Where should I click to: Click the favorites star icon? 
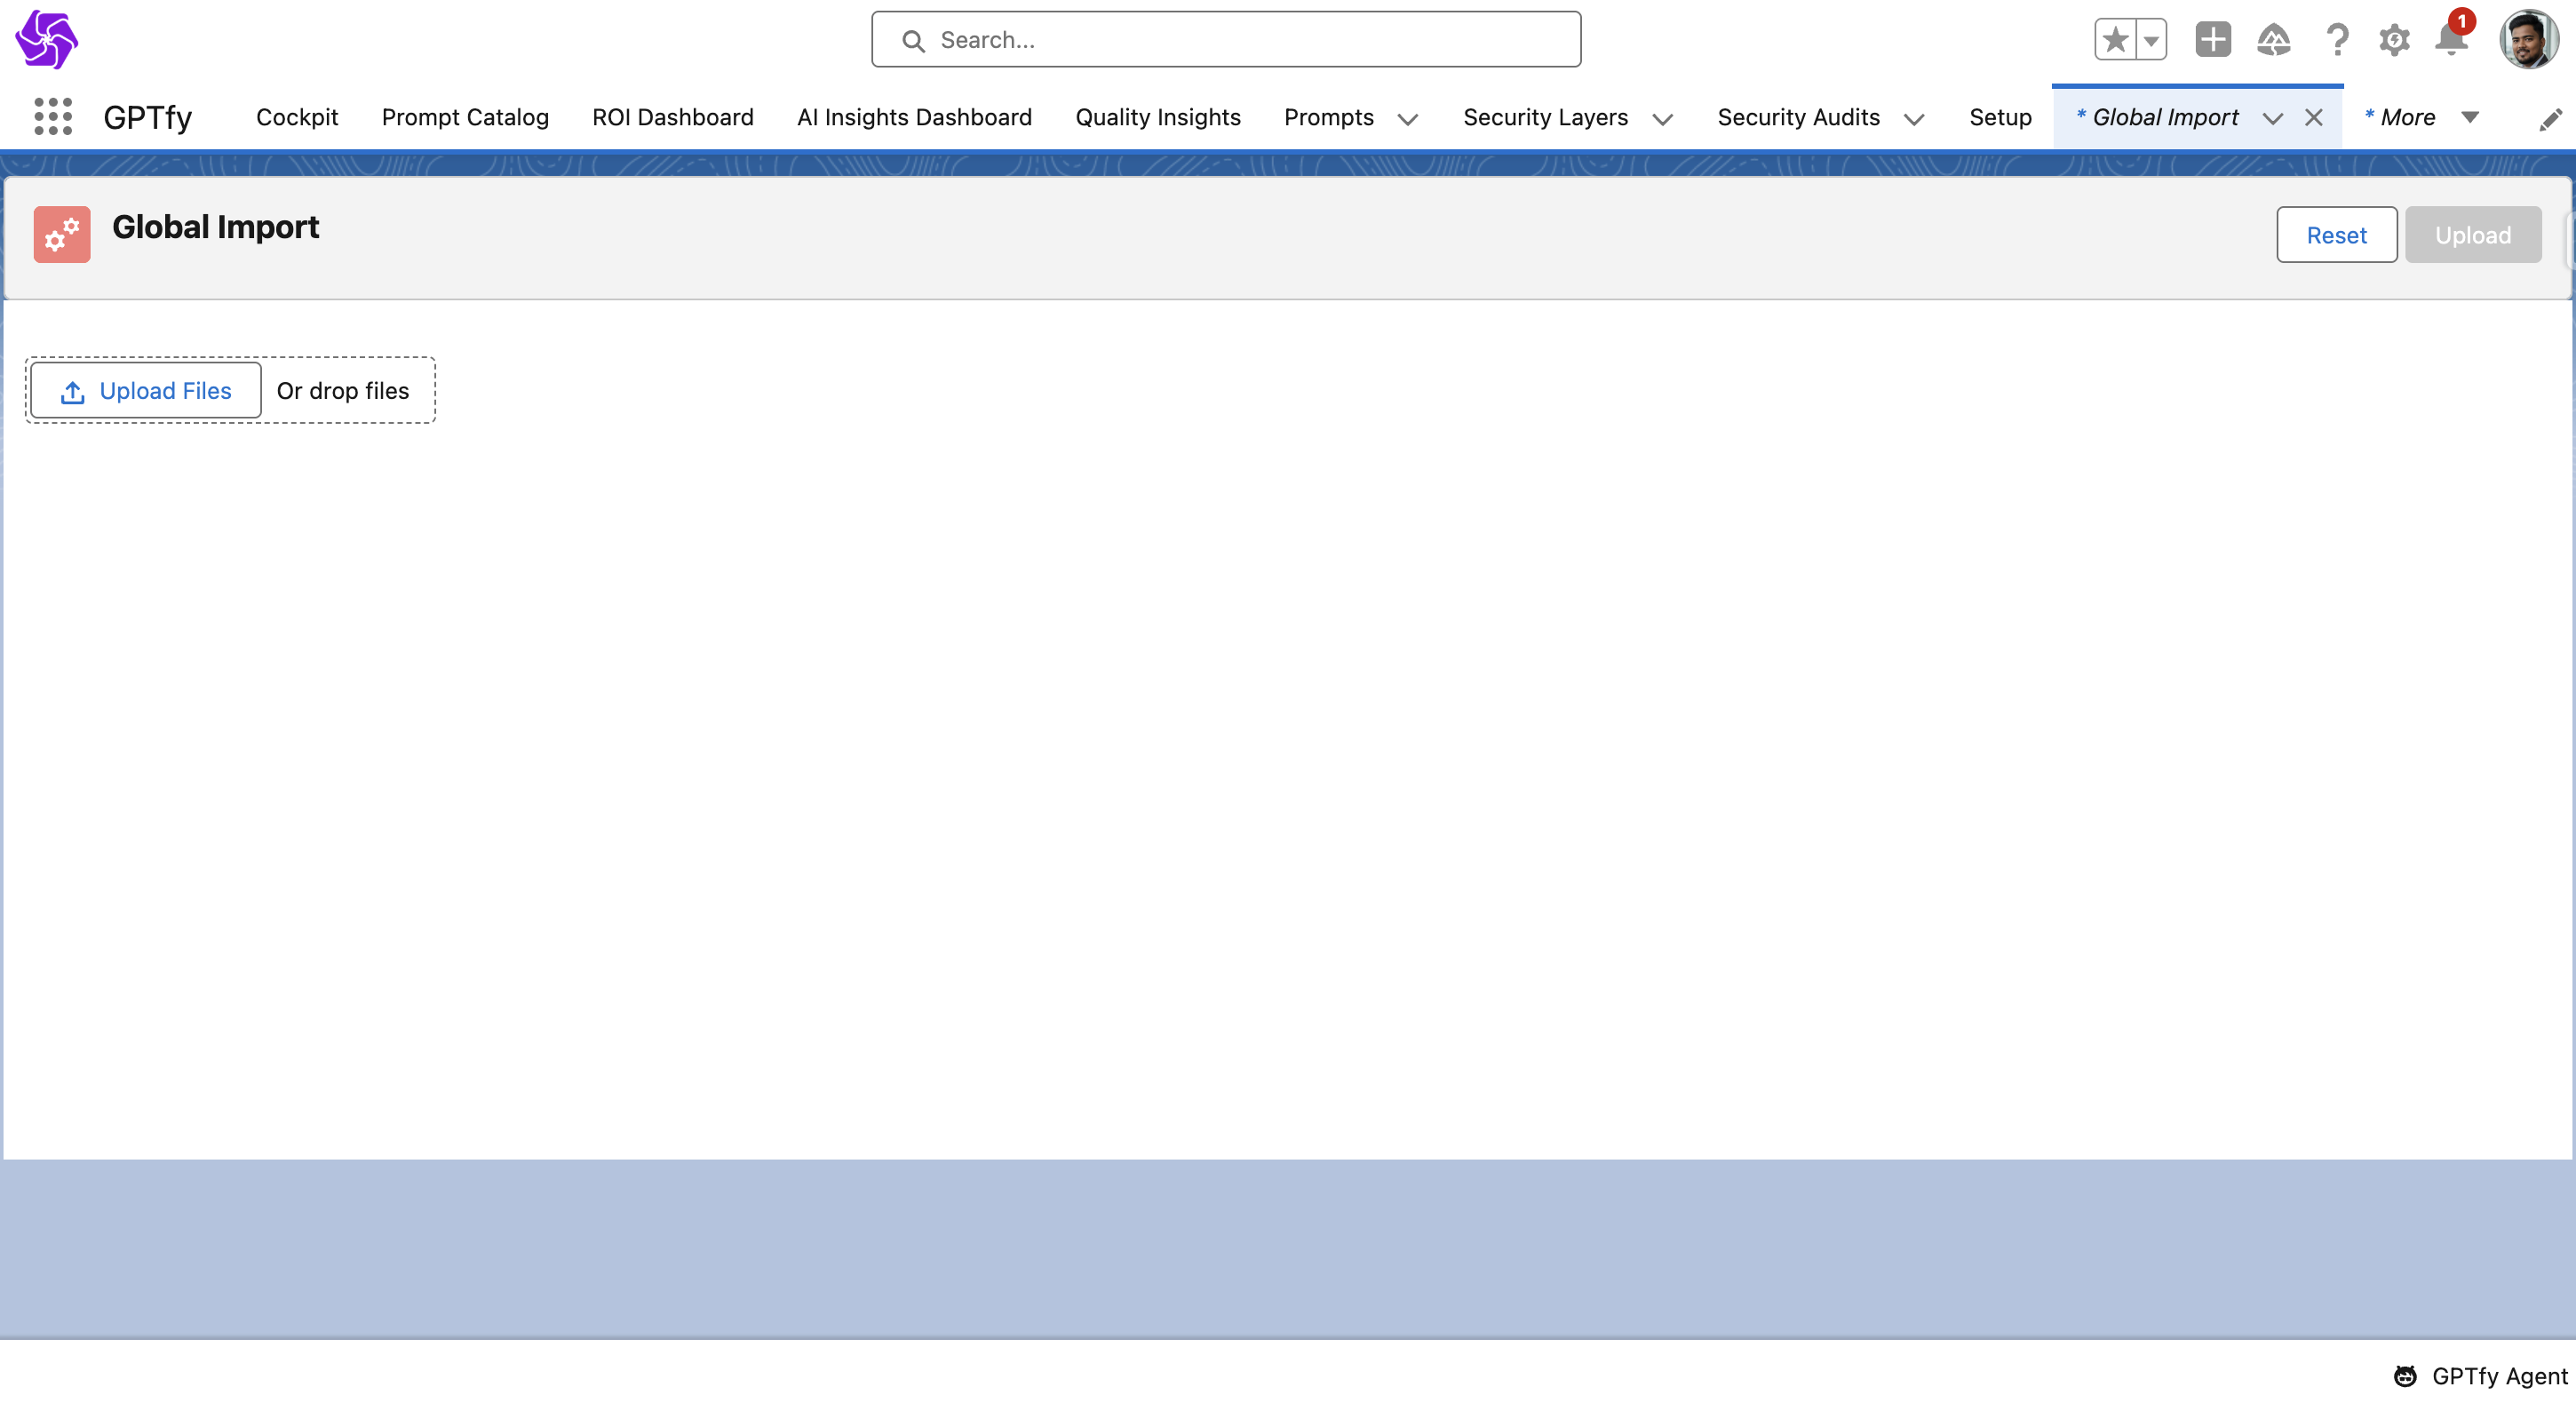click(2115, 40)
